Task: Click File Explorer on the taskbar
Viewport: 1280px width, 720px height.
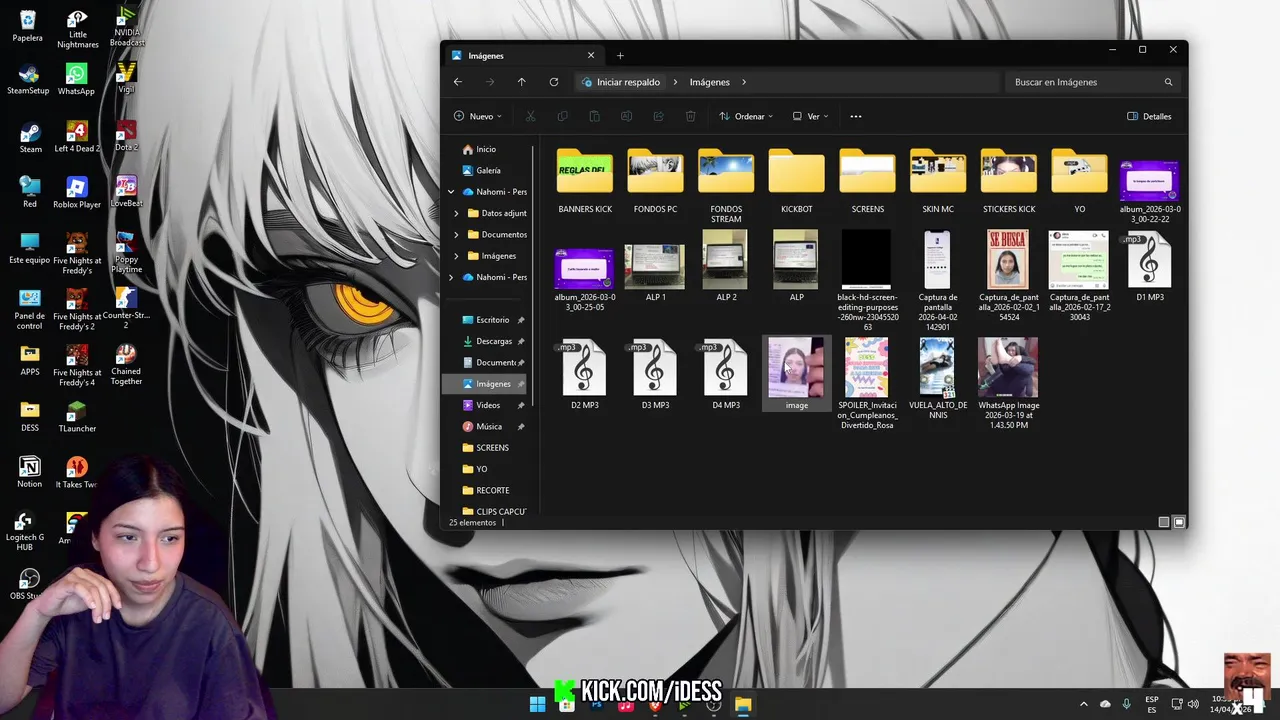Action: (x=743, y=705)
